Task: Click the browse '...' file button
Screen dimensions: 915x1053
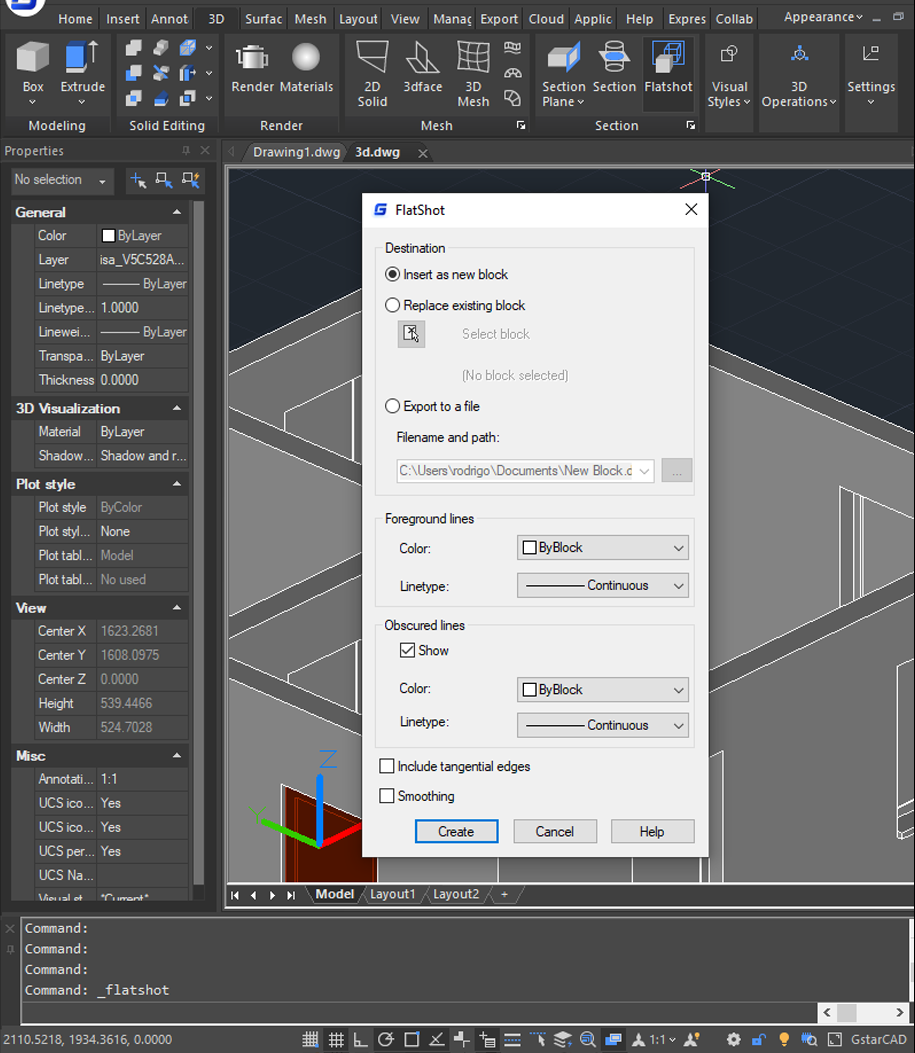Action: (677, 471)
